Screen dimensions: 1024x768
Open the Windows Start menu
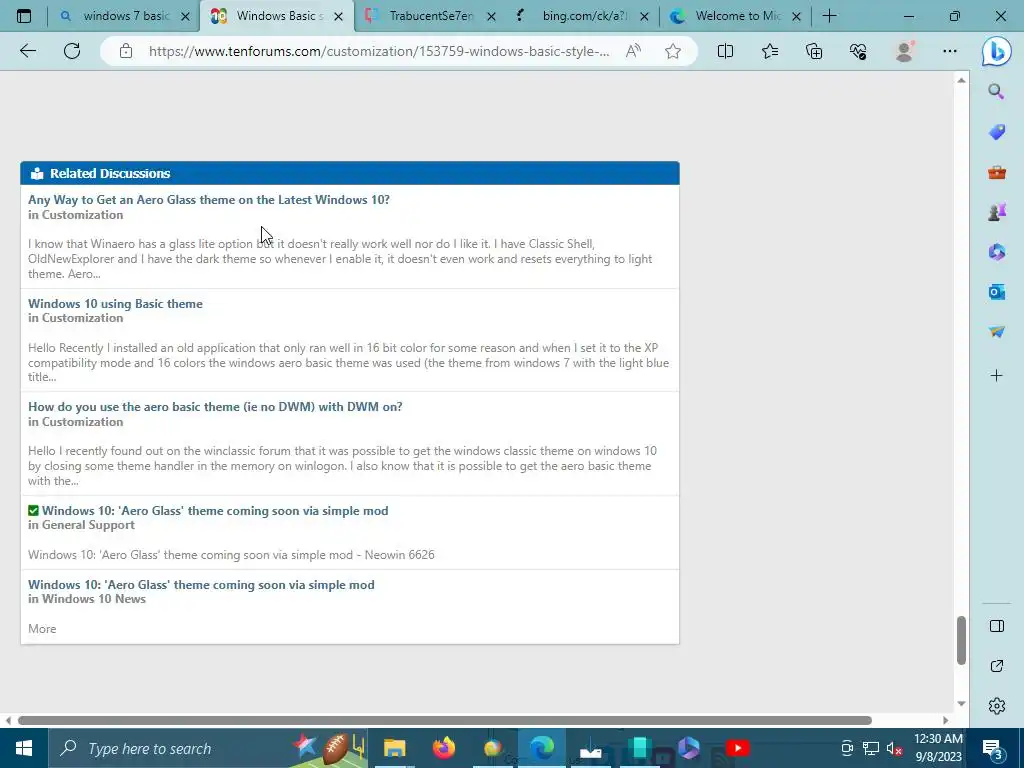pyautogui.click(x=24, y=748)
